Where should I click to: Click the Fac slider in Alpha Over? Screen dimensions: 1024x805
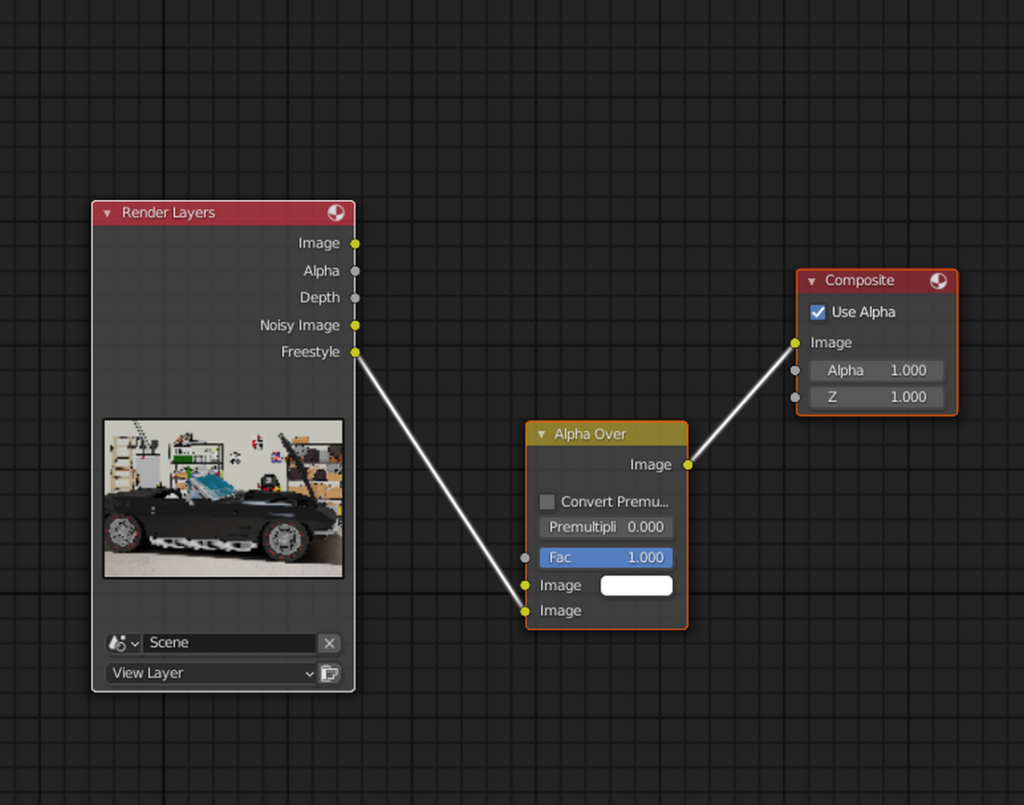606,557
